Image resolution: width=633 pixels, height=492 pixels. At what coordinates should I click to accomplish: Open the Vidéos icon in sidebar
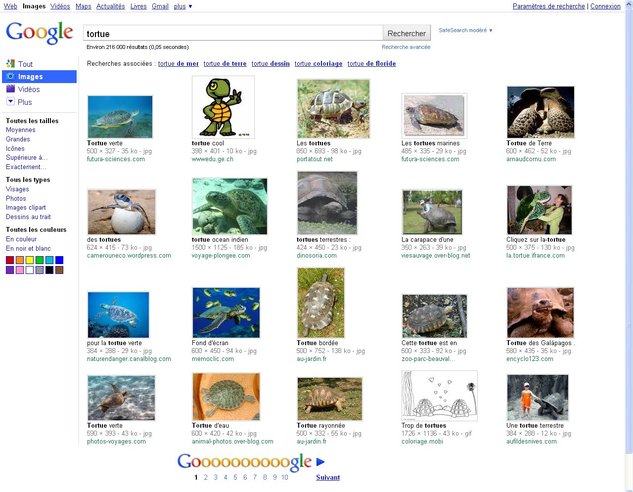11,89
